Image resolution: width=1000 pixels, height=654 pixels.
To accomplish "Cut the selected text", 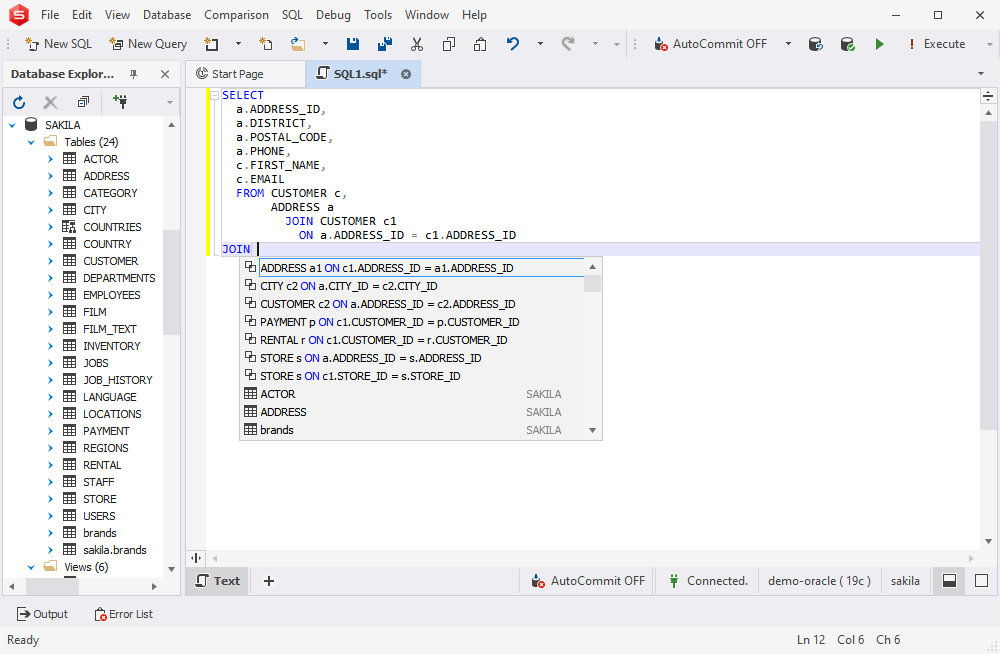I will (x=417, y=44).
